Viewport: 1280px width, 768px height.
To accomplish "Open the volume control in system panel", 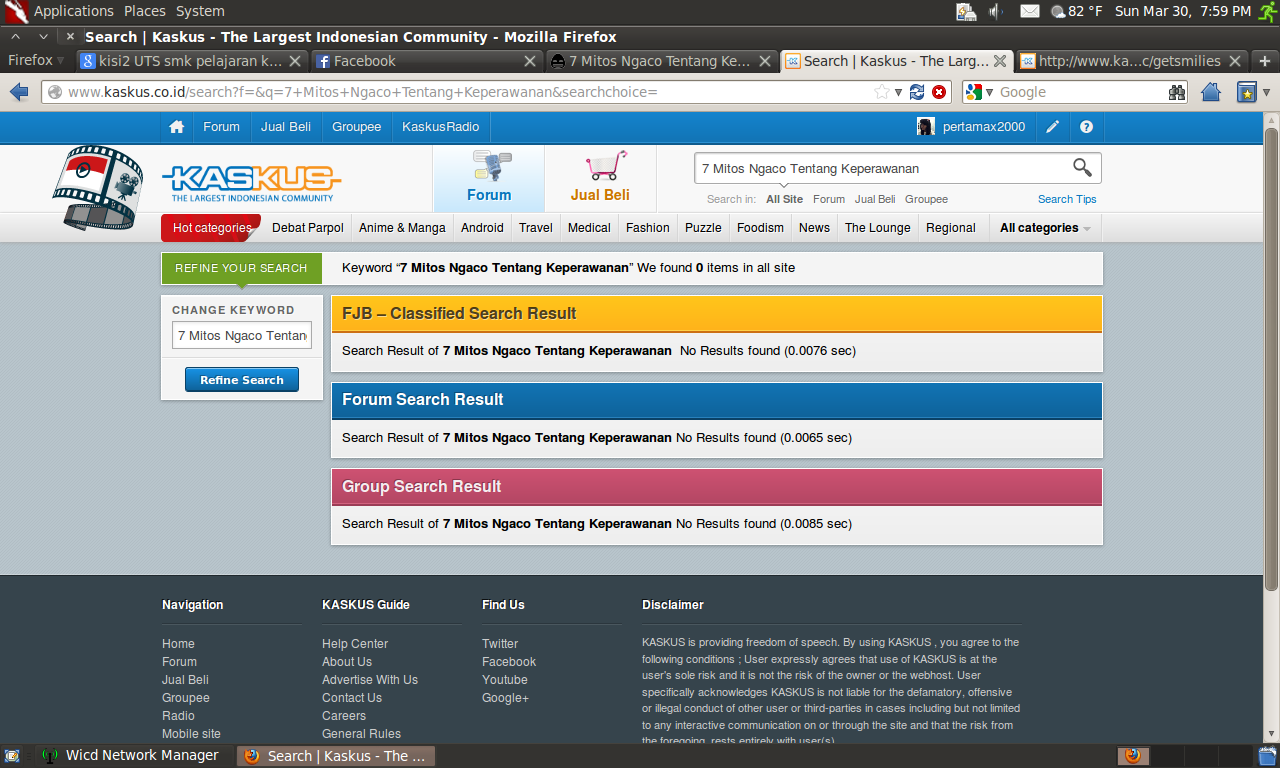I will 997,11.
